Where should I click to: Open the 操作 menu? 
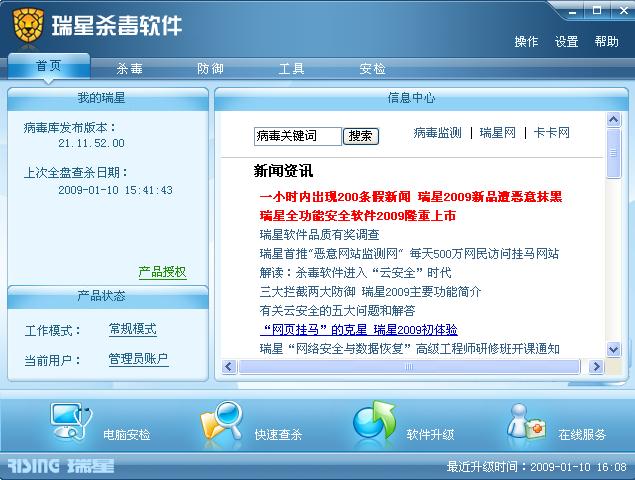click(526, 41)
